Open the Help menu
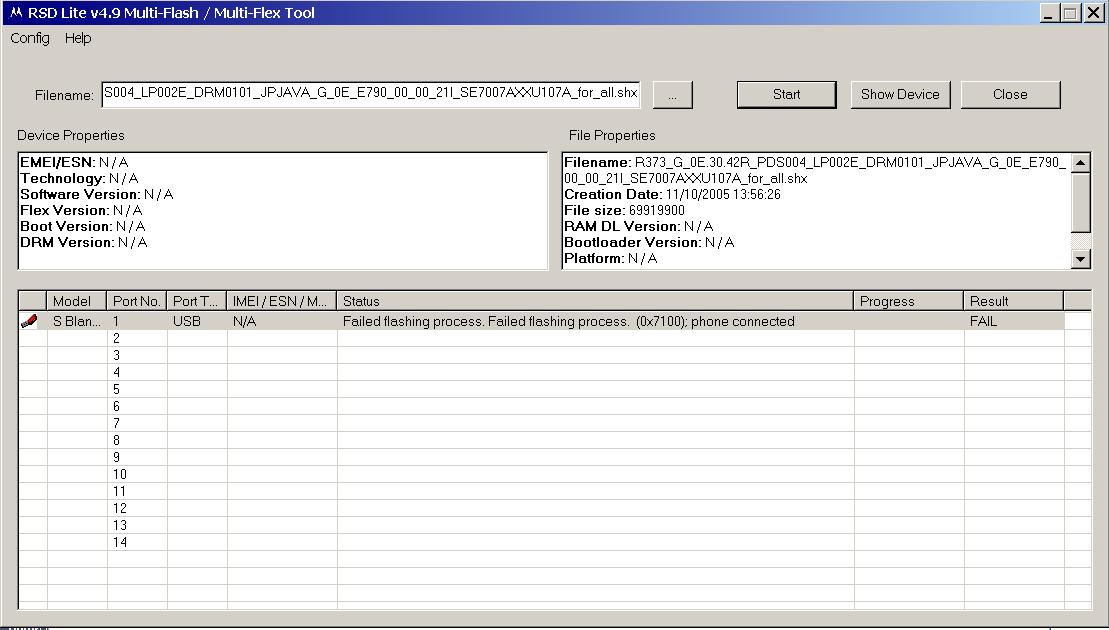The image size is (1109, 630). [78, 38]
